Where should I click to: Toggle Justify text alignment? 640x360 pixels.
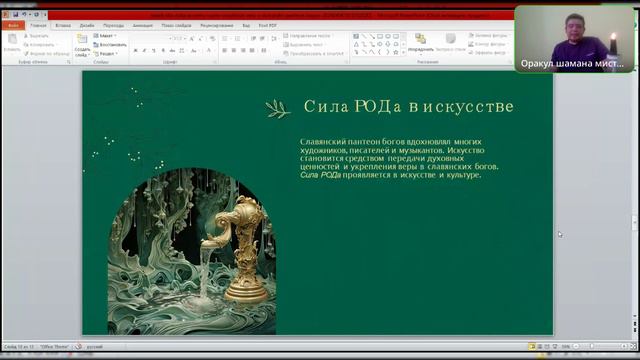[252, 50]
